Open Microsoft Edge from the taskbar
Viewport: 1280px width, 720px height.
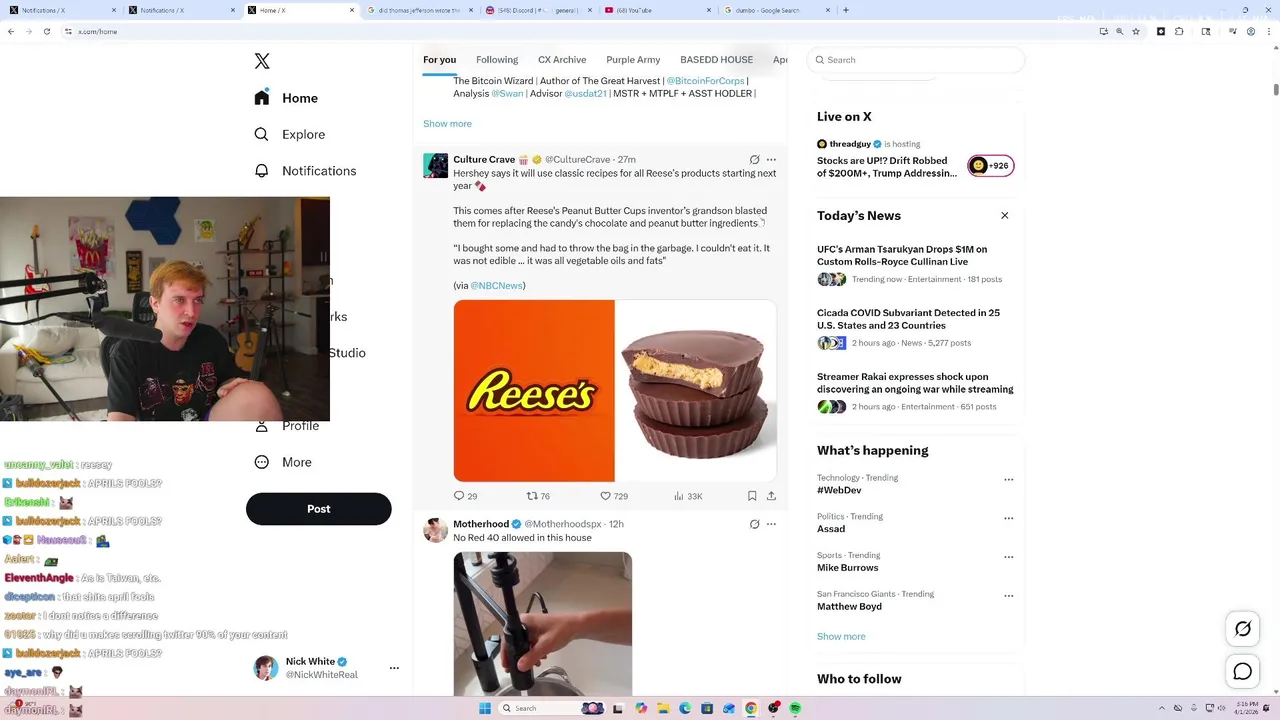coord(685,708)
